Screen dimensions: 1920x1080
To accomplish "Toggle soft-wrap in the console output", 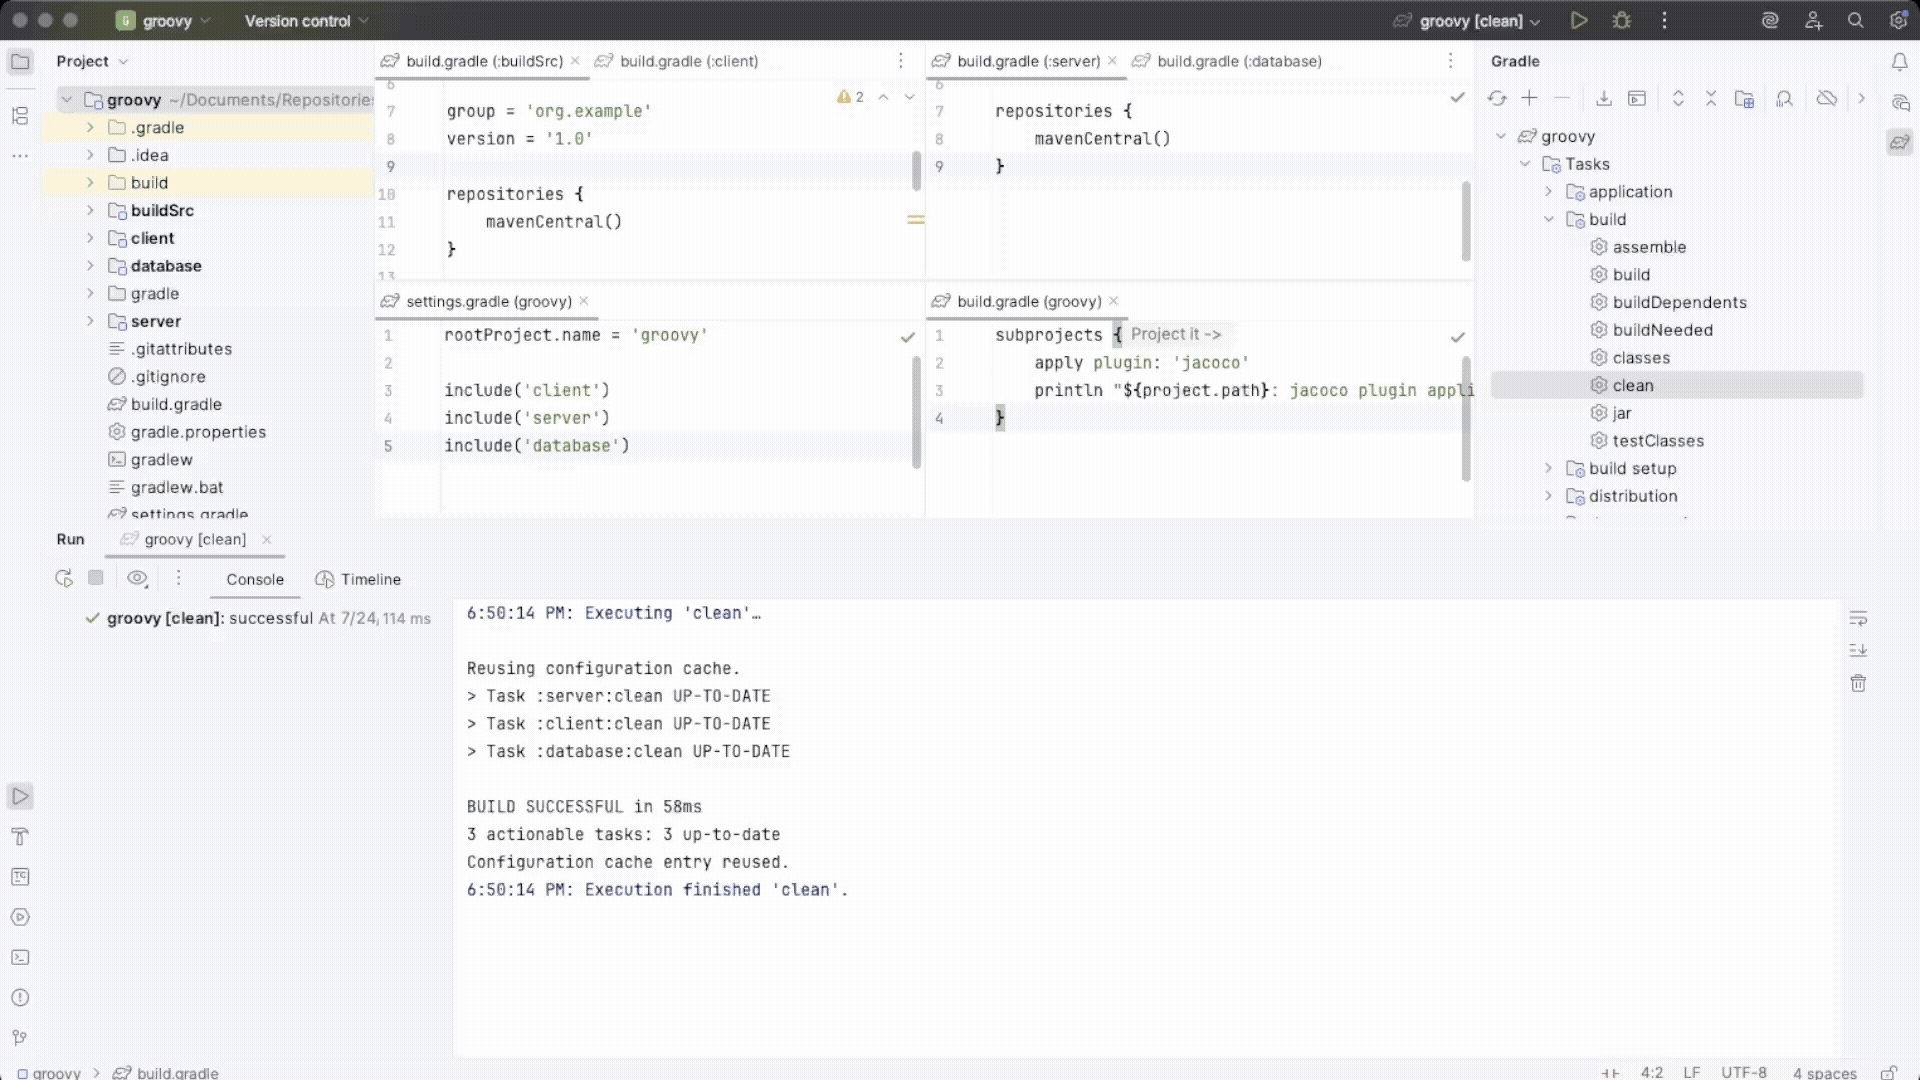I will (x=1858, y=618).
